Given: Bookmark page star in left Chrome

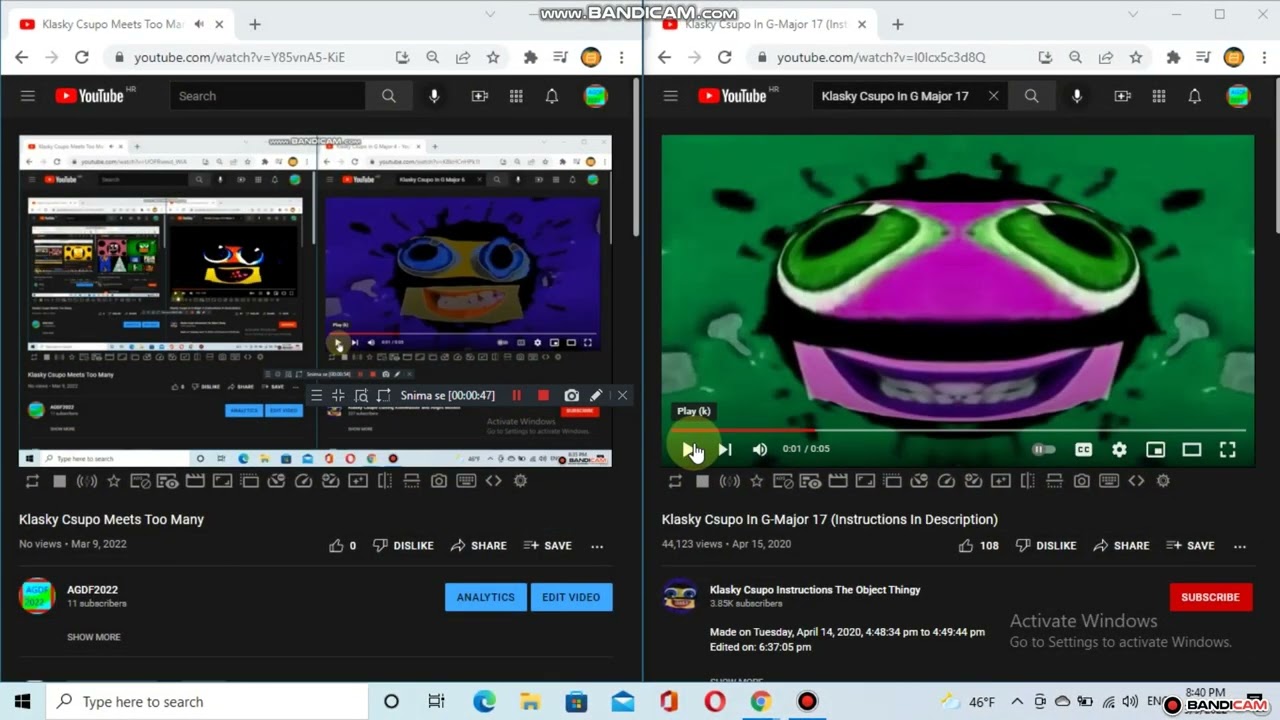Looking at the screenshot, I should [x=493, y=57].
